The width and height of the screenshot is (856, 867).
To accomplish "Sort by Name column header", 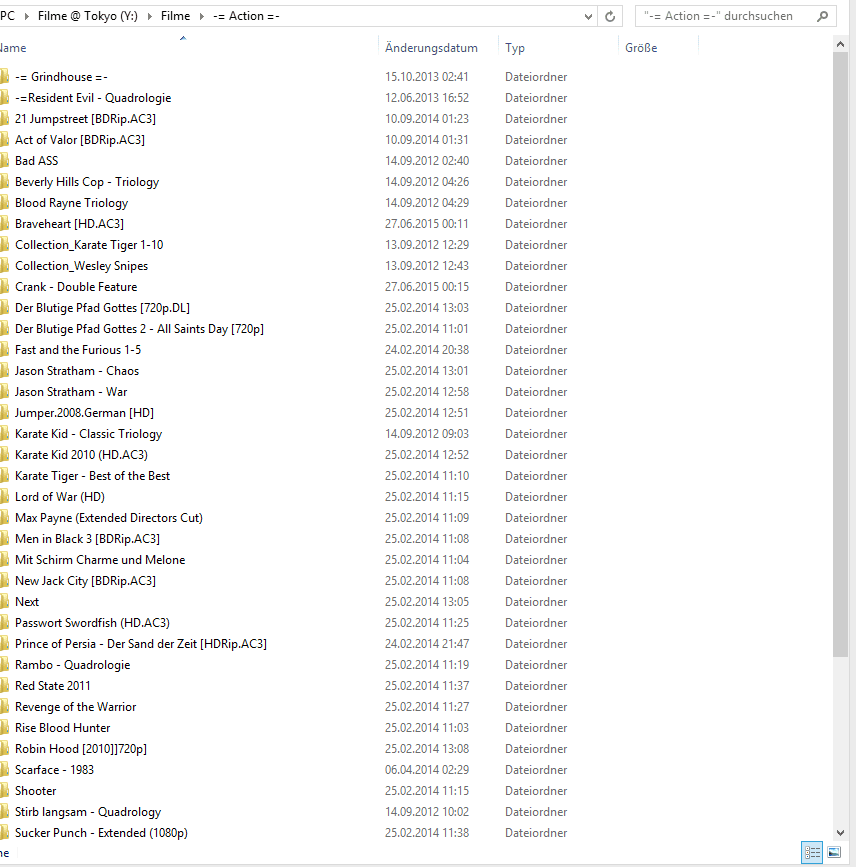I will pos(13,48).
